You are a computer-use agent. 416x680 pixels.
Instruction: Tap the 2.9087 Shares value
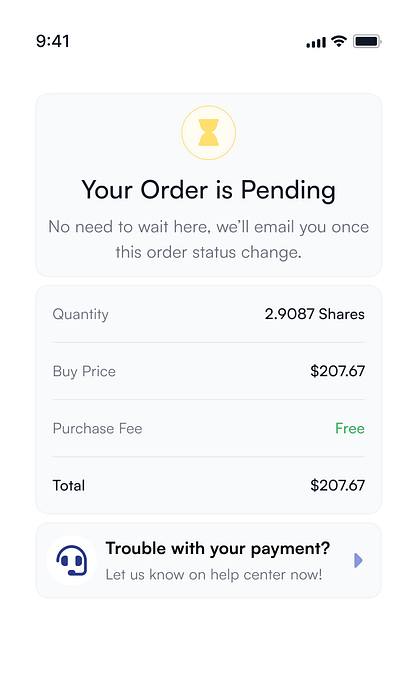pyautogui.click(x=314, y=314)
